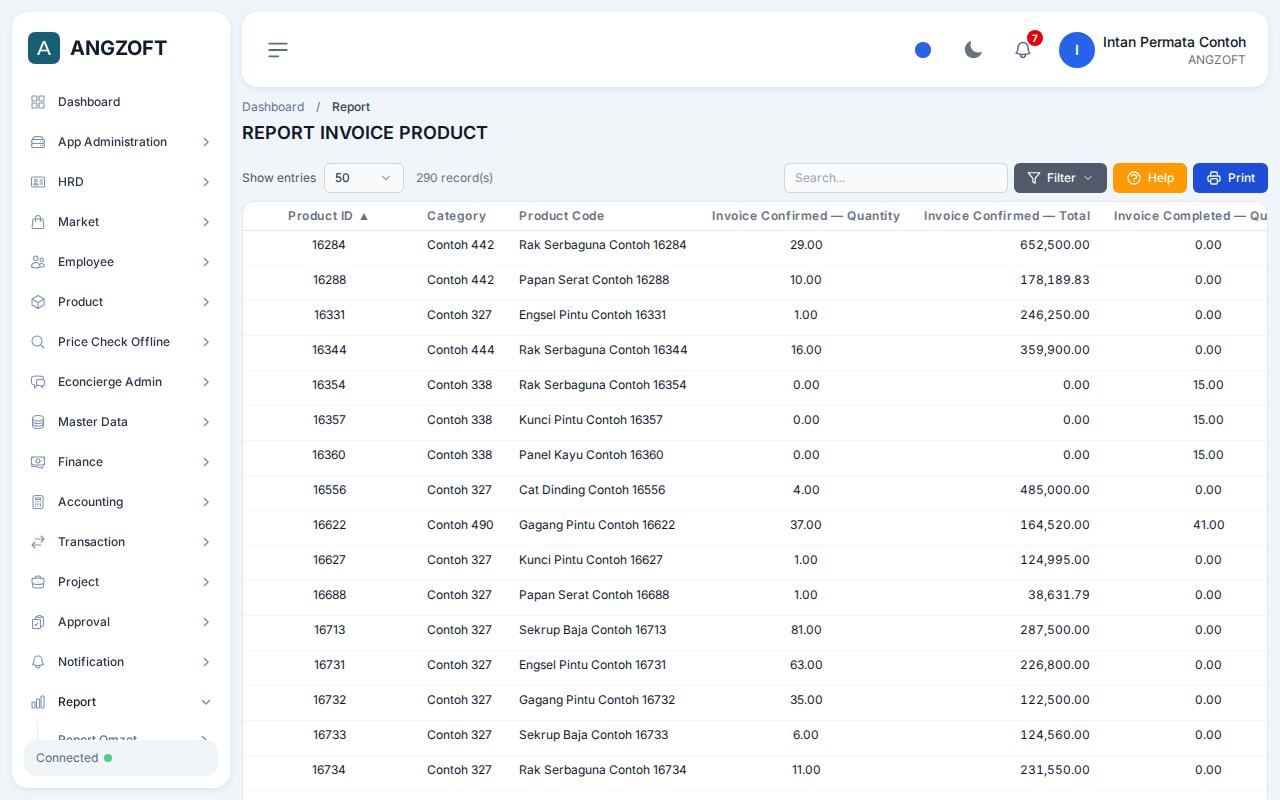Click the user name Intan Permata Contoh

pyautogui.click(x=1174, y=42)
